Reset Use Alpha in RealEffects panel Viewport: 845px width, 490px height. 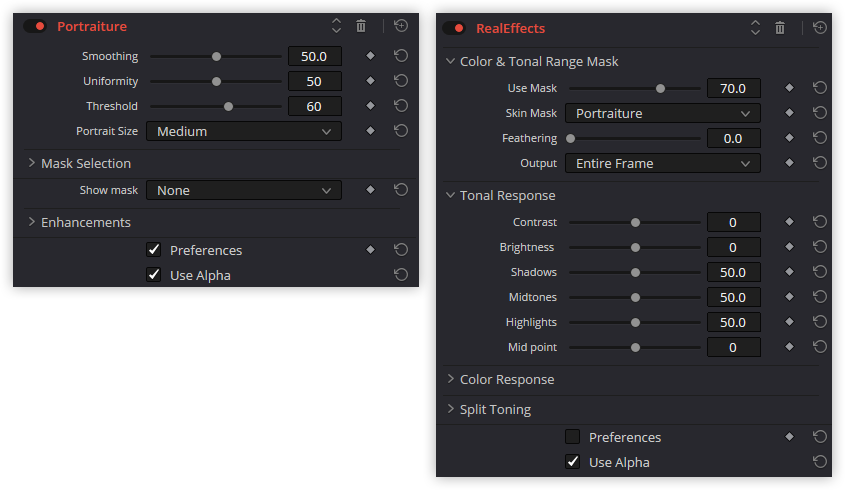click(820, 461)
